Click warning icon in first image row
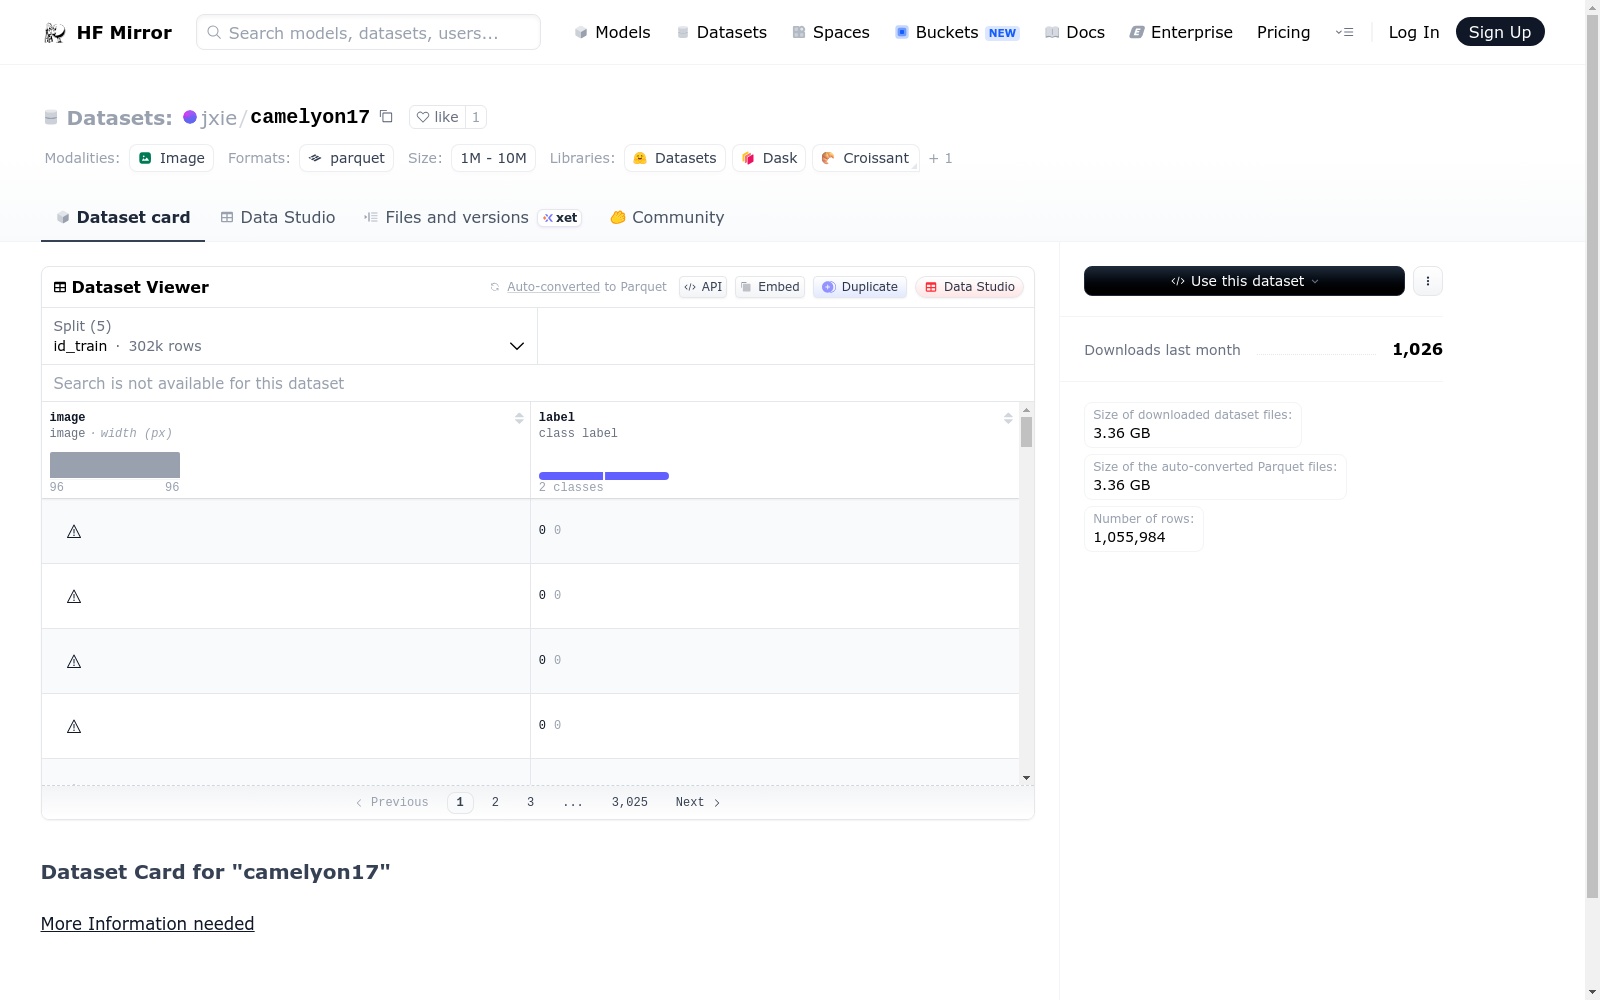Image resolution: width=1600 pixels, height=1000 pixels. [x=74, y=532]
